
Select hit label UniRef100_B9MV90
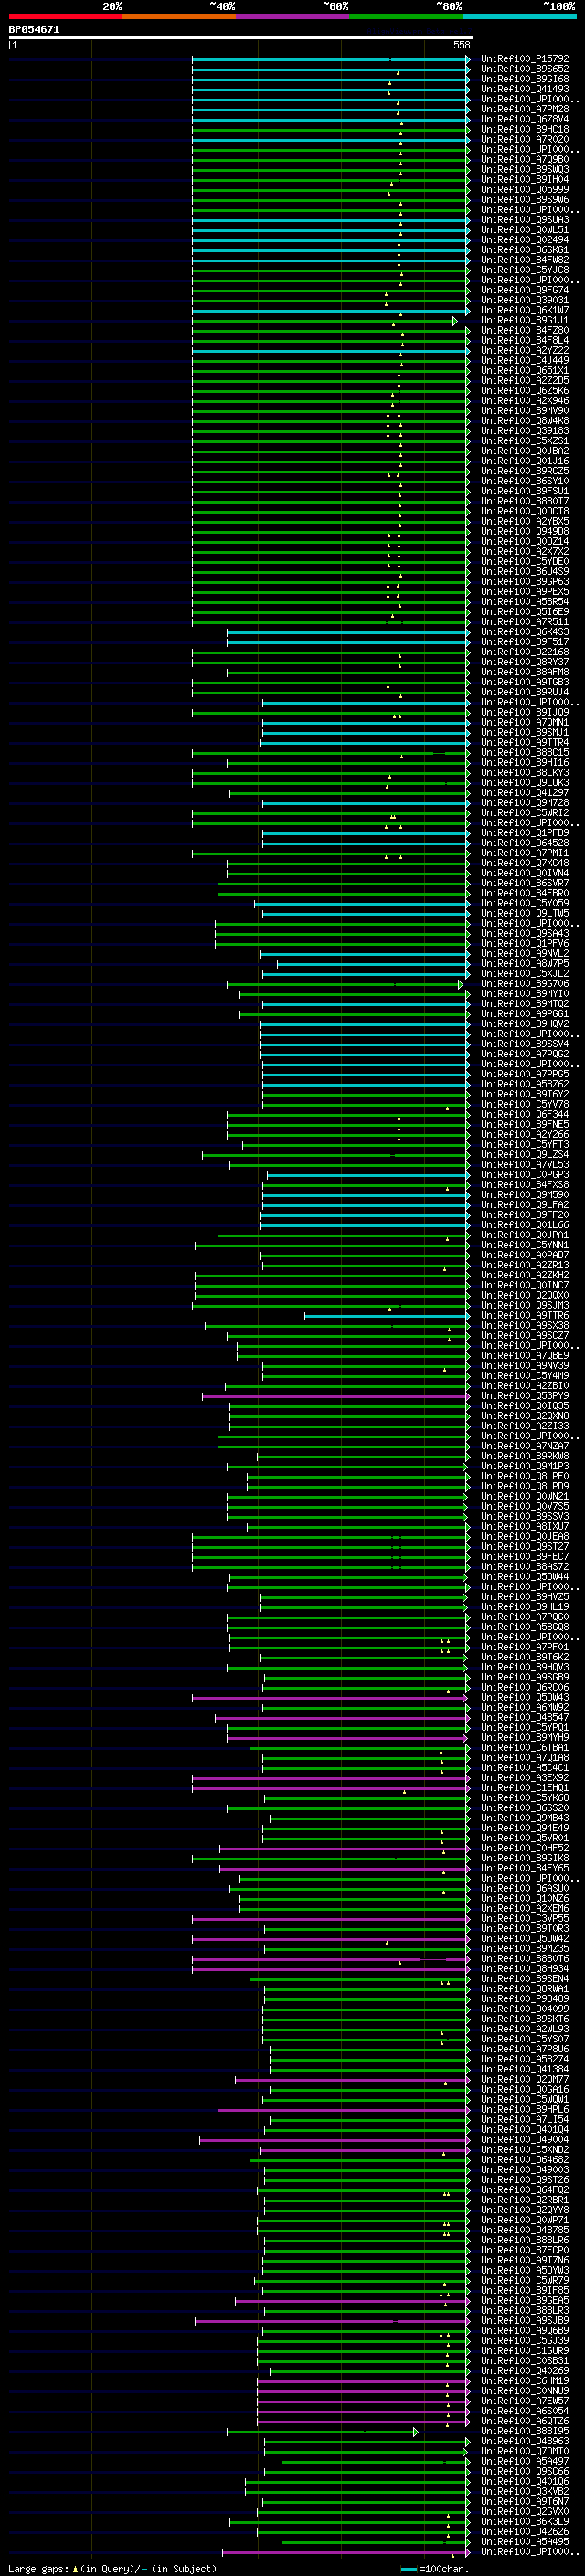coord(524,411)
